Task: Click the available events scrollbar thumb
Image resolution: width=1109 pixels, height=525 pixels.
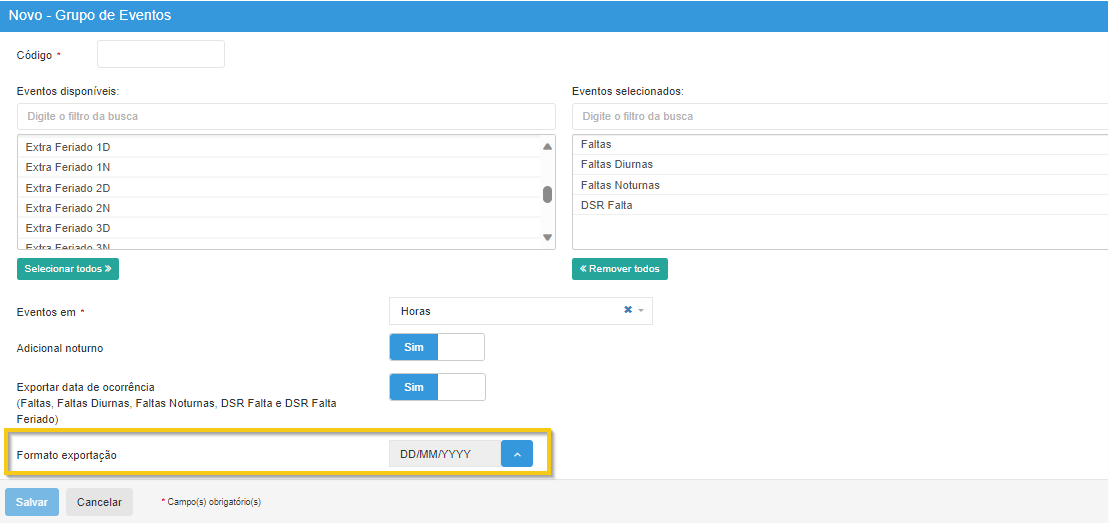Action: tap(547, 194)
